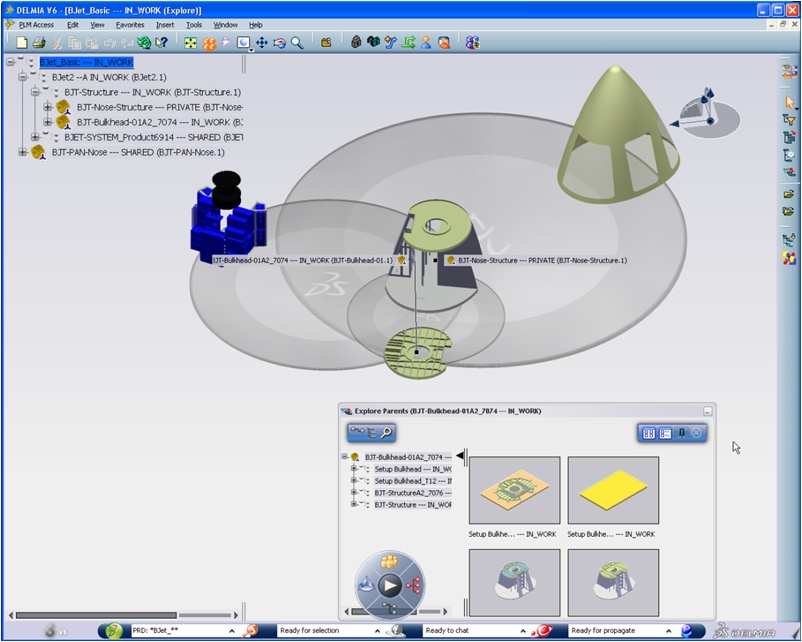Expand the Ready for selection status dropdown
Image resolution: width=802 pixels, height=642 pixels.
pyautogui.click(x=377, y=631)
